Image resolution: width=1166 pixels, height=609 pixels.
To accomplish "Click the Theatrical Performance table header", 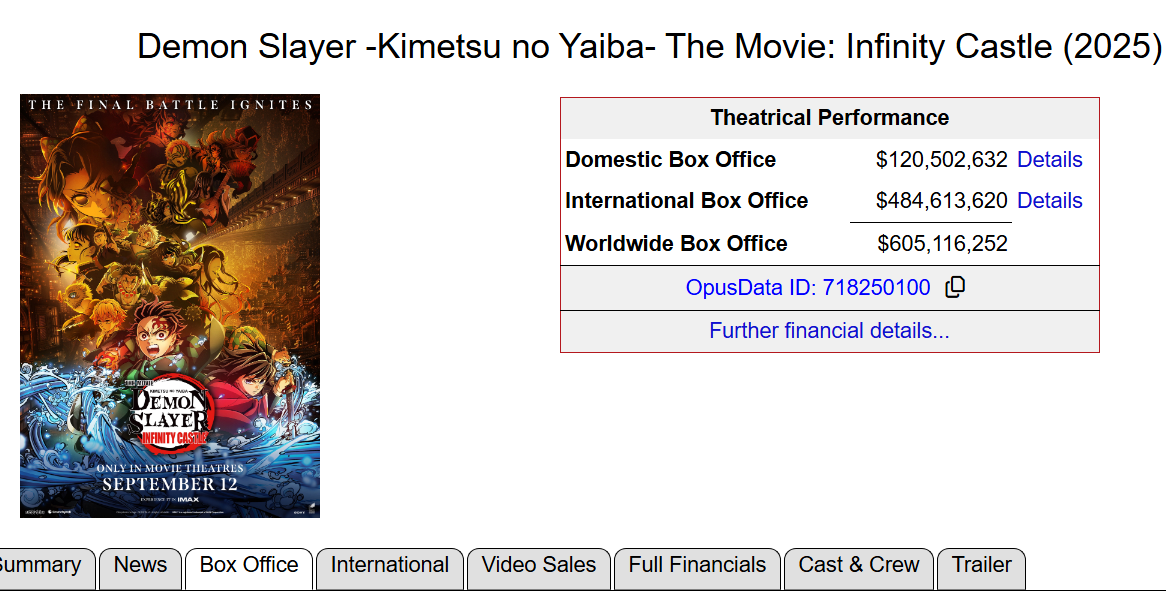I will (x=829, y=118).
